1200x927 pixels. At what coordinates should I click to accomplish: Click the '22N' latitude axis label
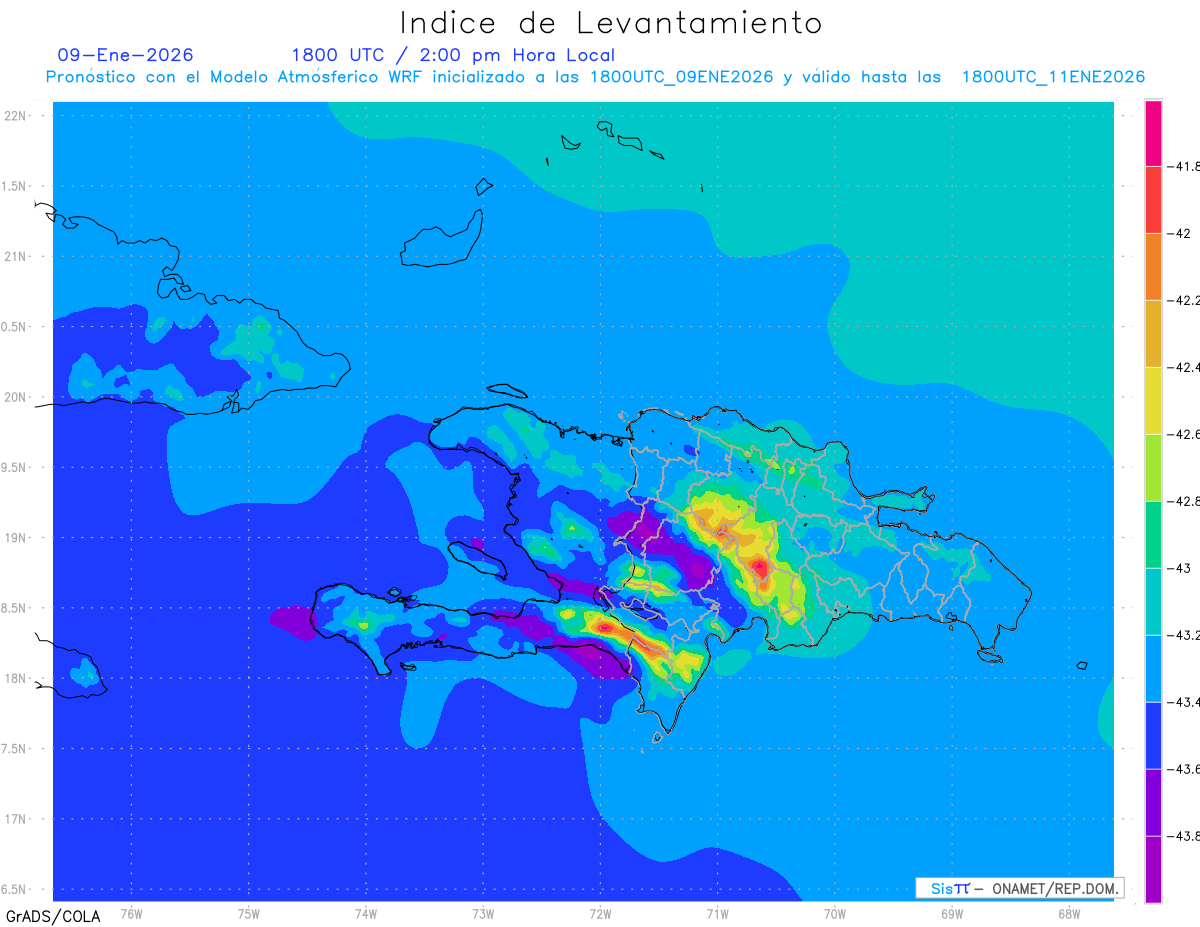15,116
